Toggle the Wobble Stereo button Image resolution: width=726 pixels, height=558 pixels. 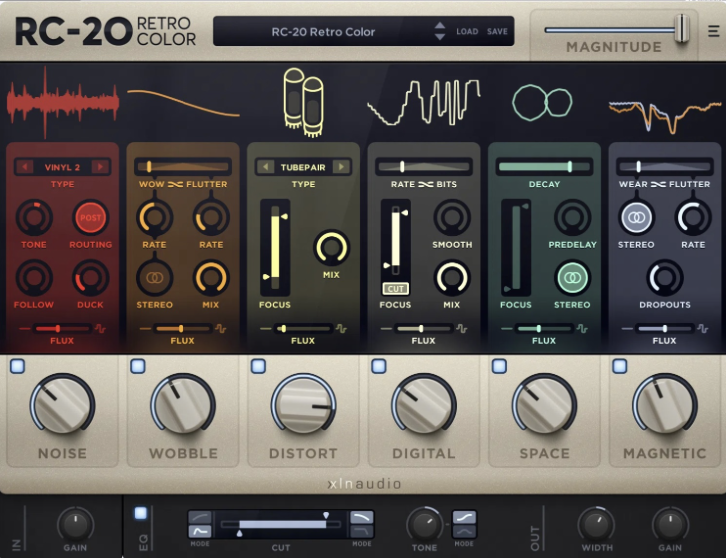coord(155,278)
